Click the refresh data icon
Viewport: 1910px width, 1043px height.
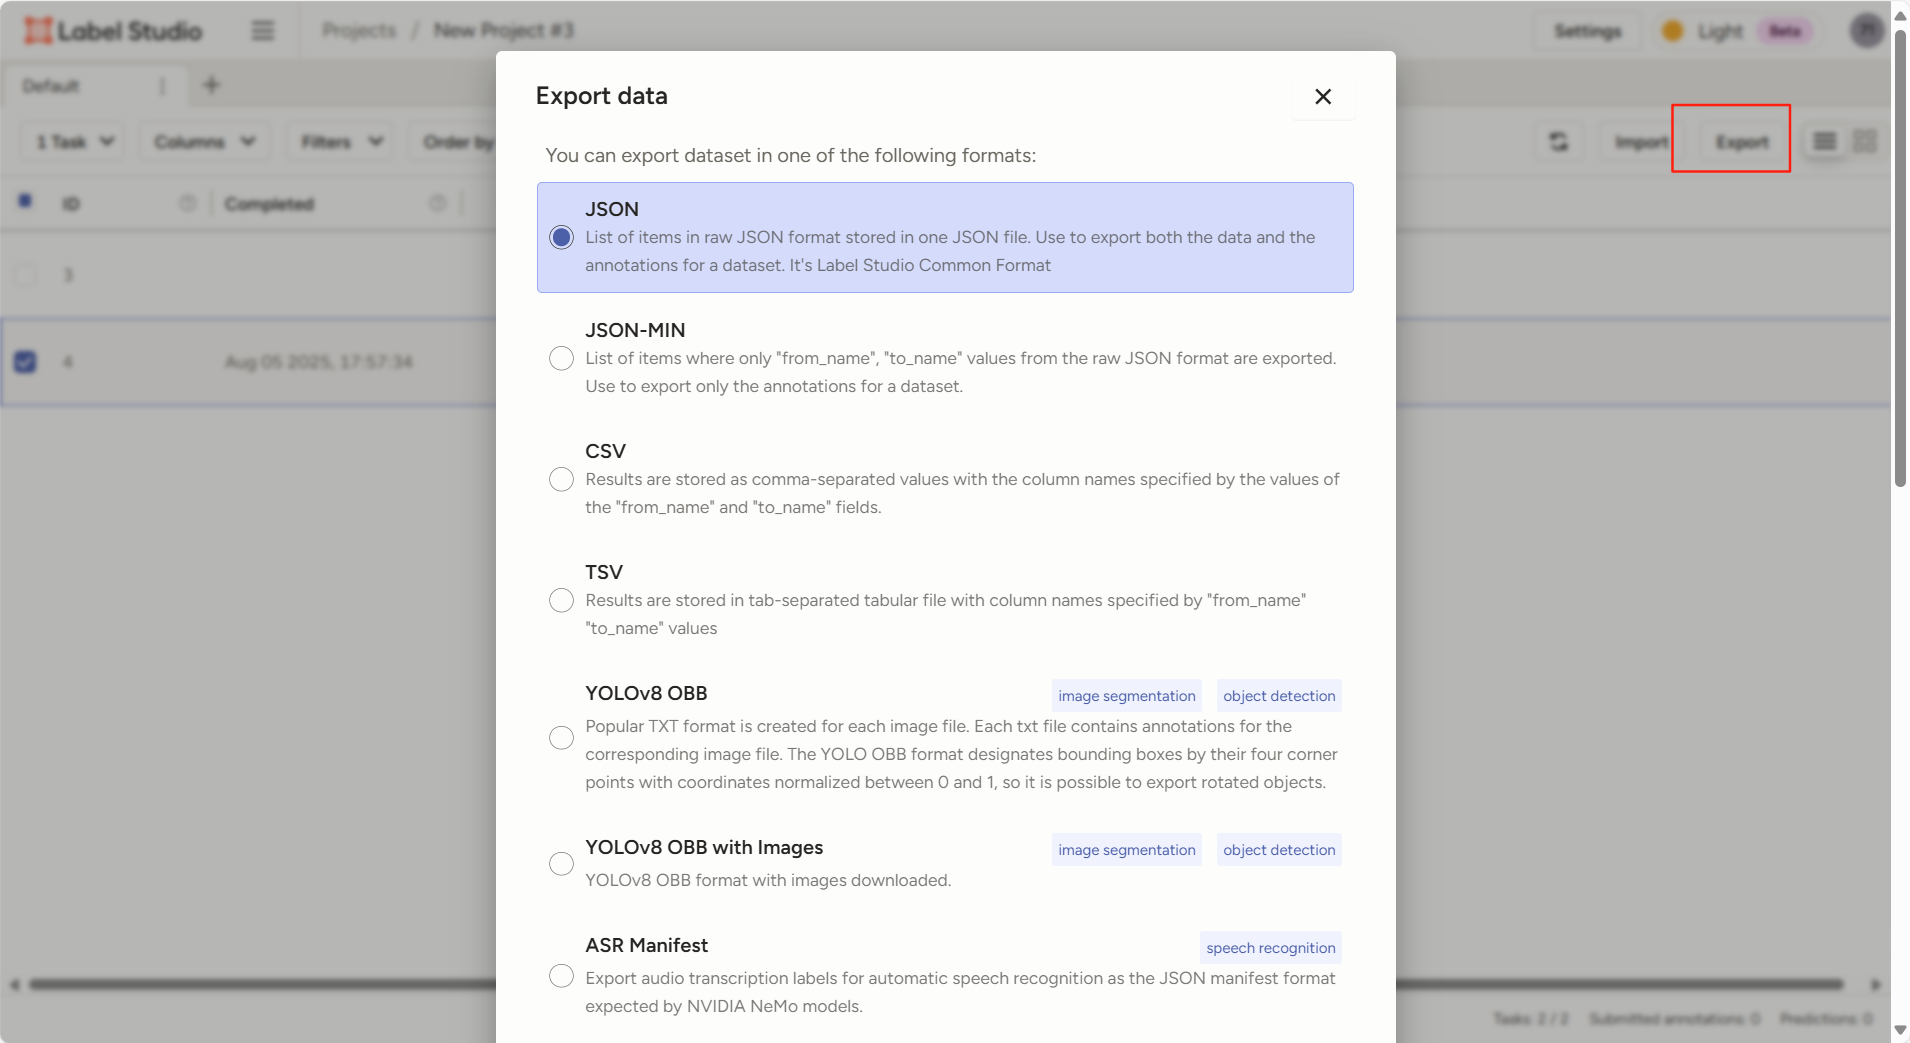(1559, 142)
